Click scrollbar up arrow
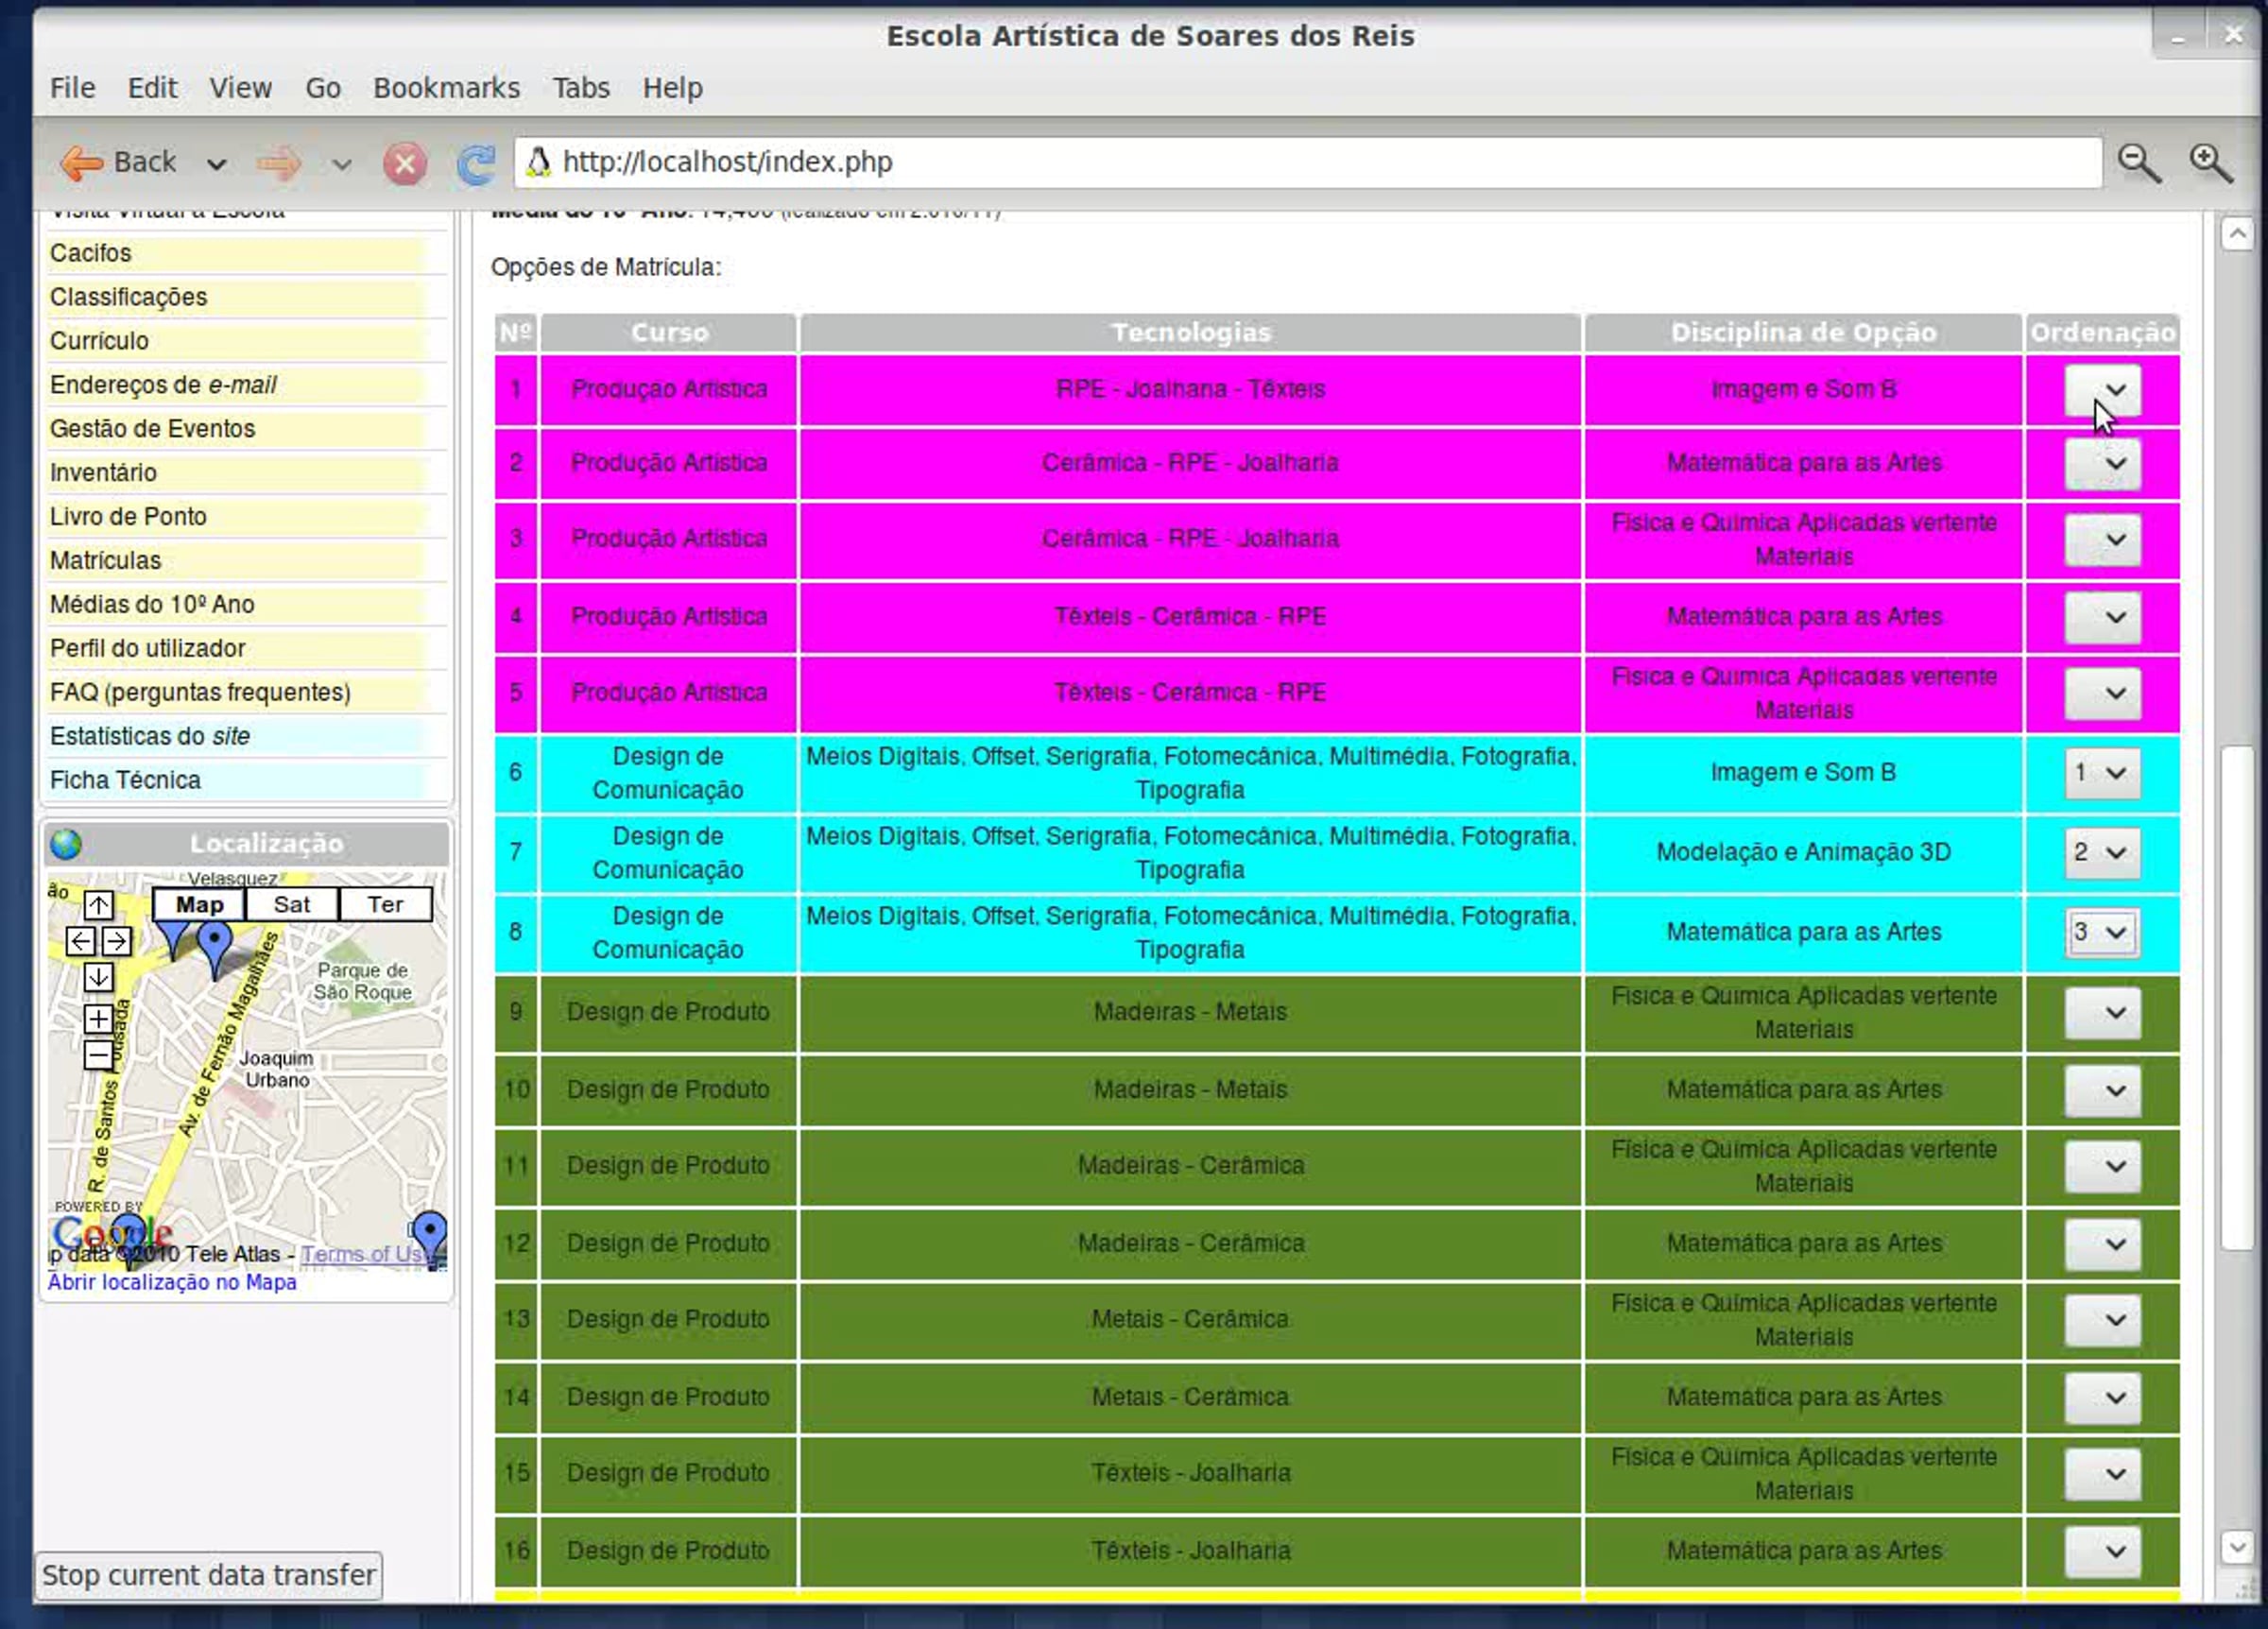This screenshot has height=1629, width=2268. (x=2237, y=234)
